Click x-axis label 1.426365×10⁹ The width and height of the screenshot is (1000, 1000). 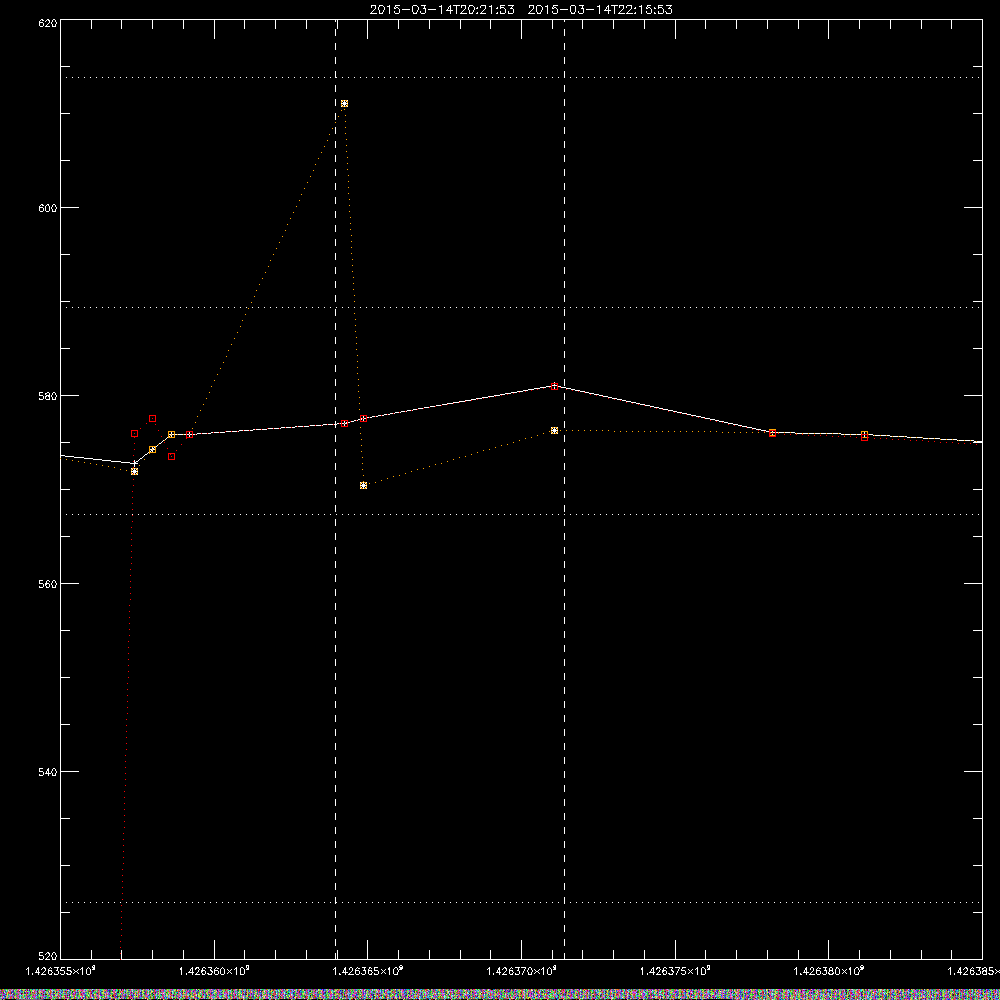point(368,971)
